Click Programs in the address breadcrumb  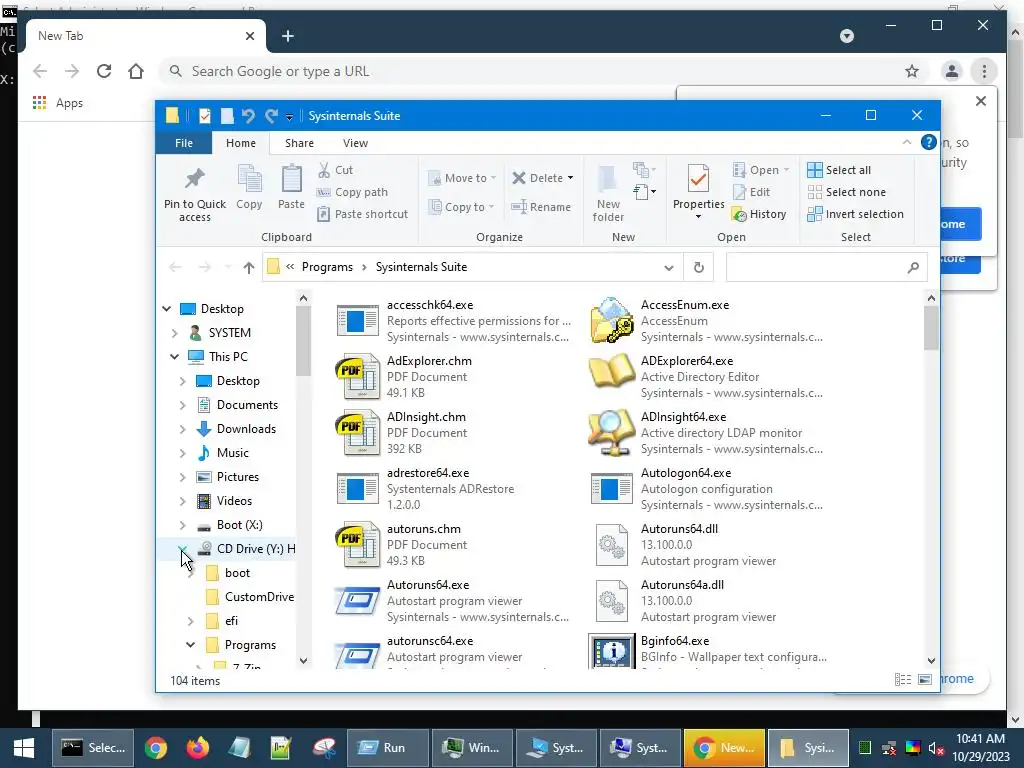click(327, 267)
